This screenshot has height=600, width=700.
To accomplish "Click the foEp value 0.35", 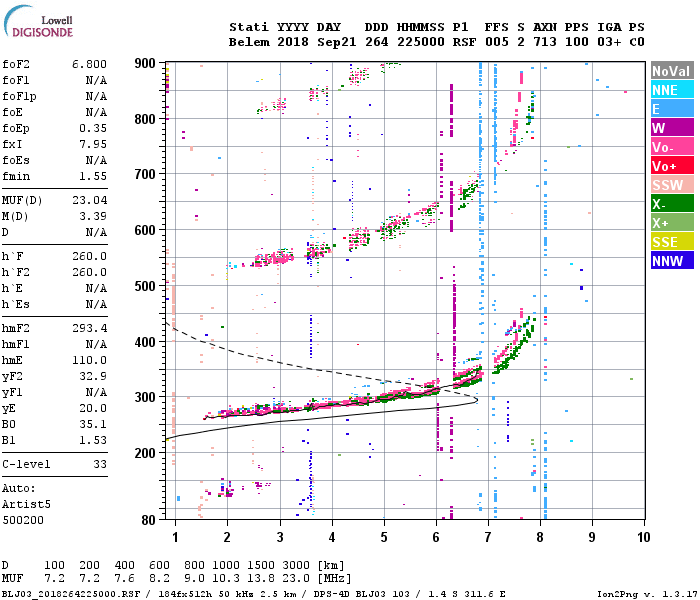I will [x=93, y=129].
